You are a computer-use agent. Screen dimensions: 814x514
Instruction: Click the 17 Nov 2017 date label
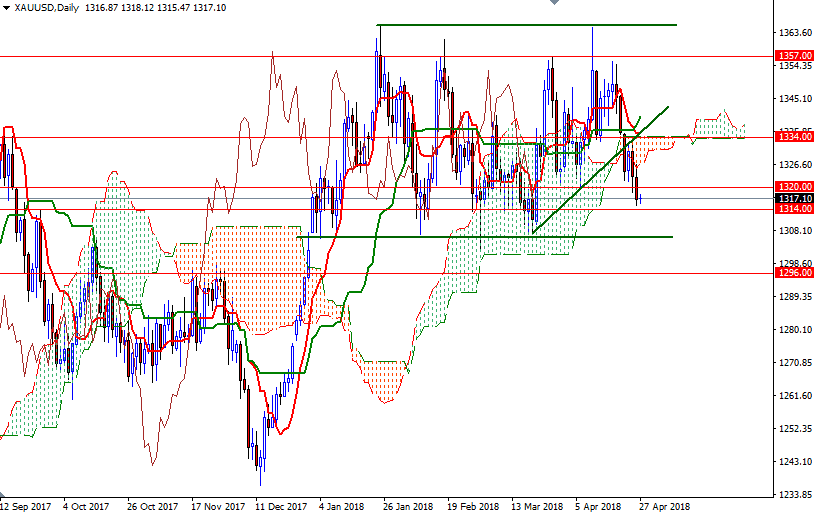point(218,506)
